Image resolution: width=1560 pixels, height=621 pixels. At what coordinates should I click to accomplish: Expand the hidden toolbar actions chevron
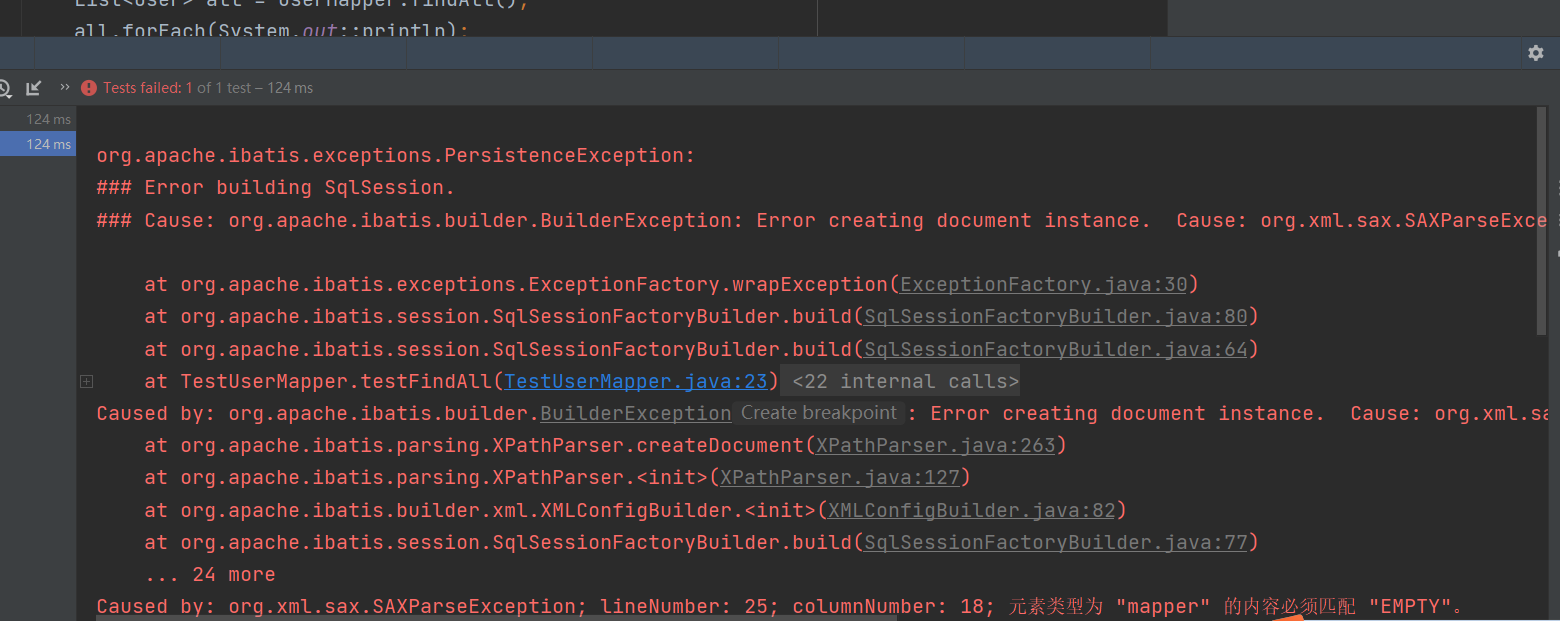tap(65, 88)
